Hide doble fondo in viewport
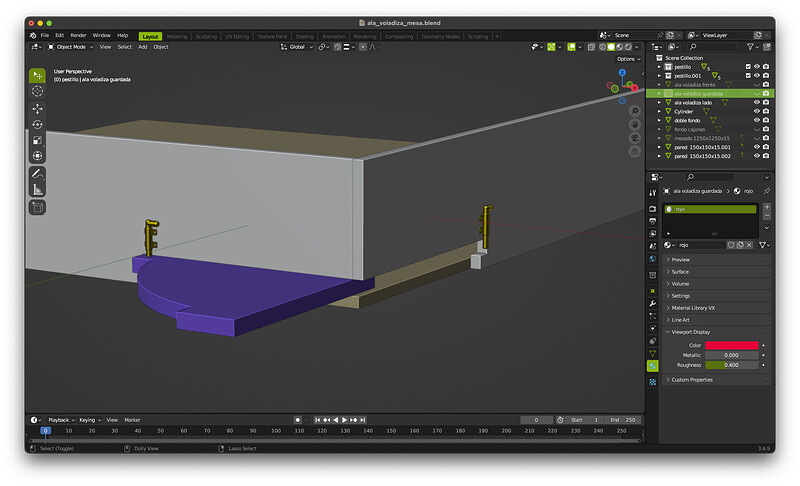This screenshot has height=486, width=800. (x=757, y=120)
